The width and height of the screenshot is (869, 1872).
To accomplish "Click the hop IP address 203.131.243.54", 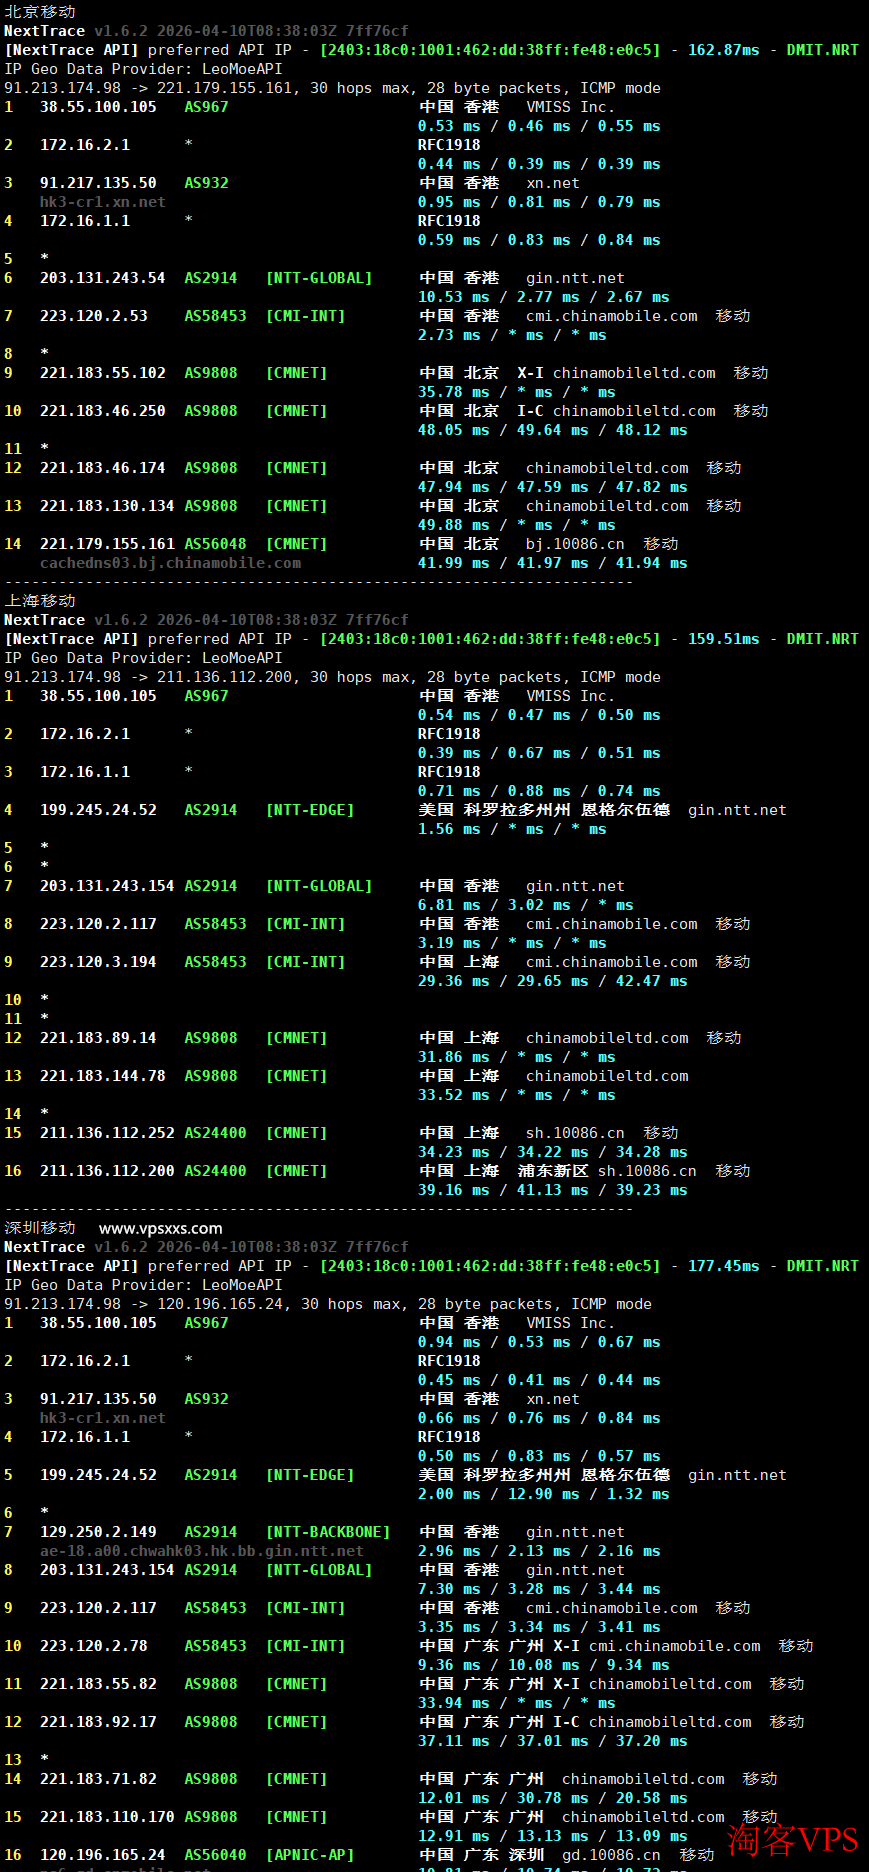I will [x=102, y=278].
